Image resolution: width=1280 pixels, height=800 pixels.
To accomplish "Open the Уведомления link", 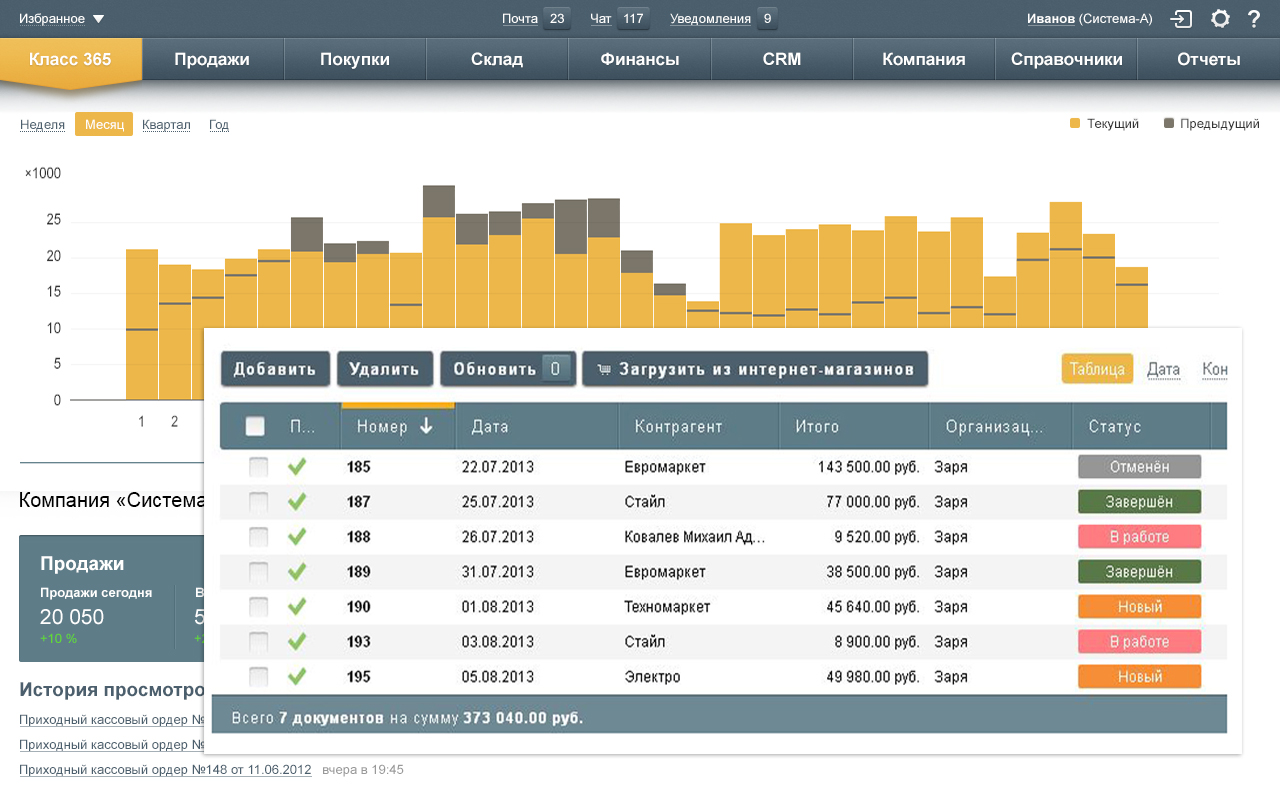I will coord(710,19).
